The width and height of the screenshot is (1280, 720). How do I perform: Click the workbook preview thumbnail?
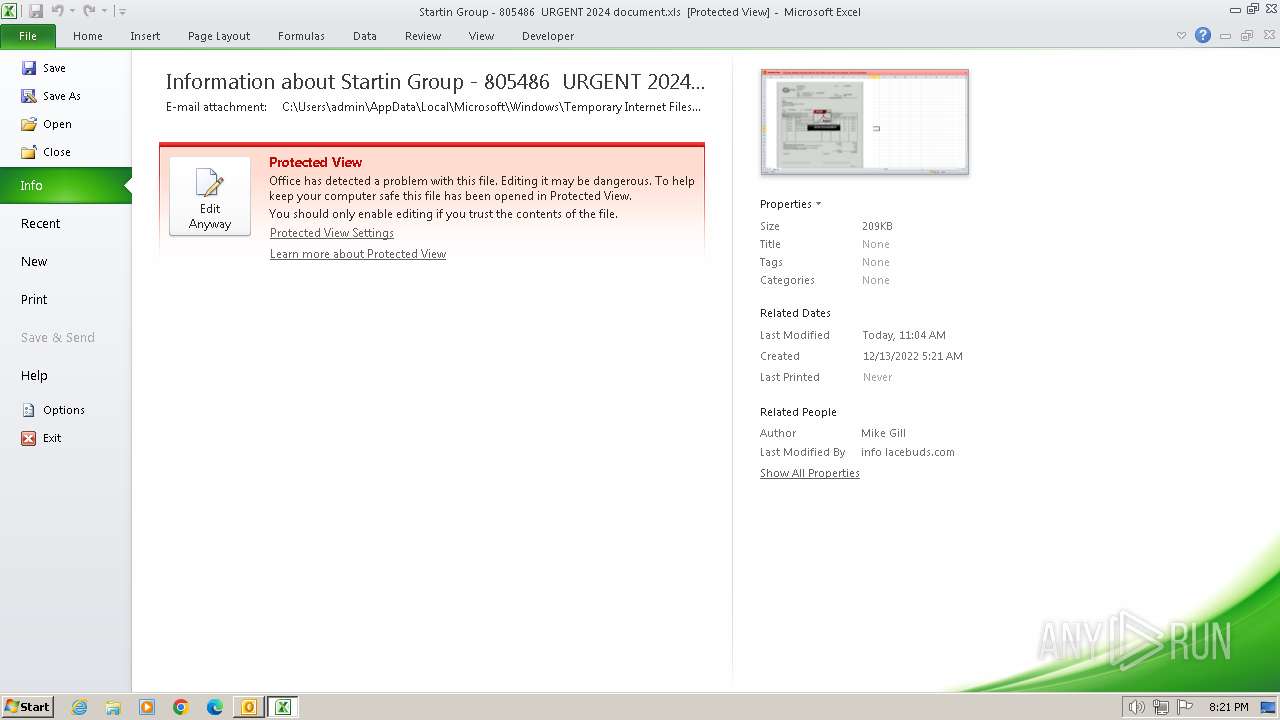coord(865,122)
